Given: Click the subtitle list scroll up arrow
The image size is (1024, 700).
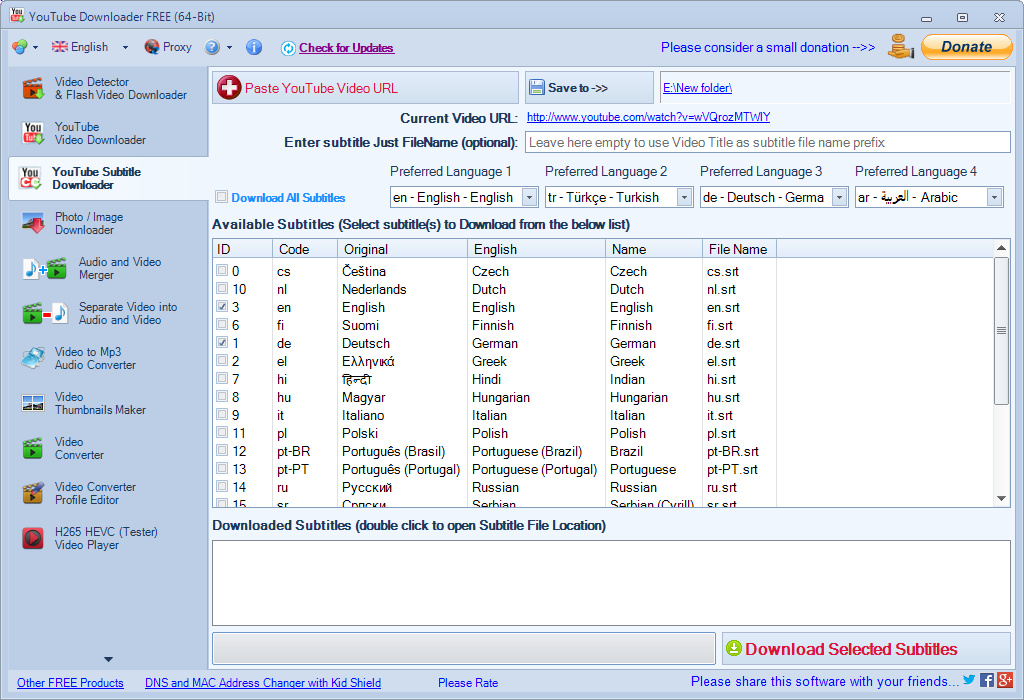Looking at the screenshot, I should click(1001, 247).
